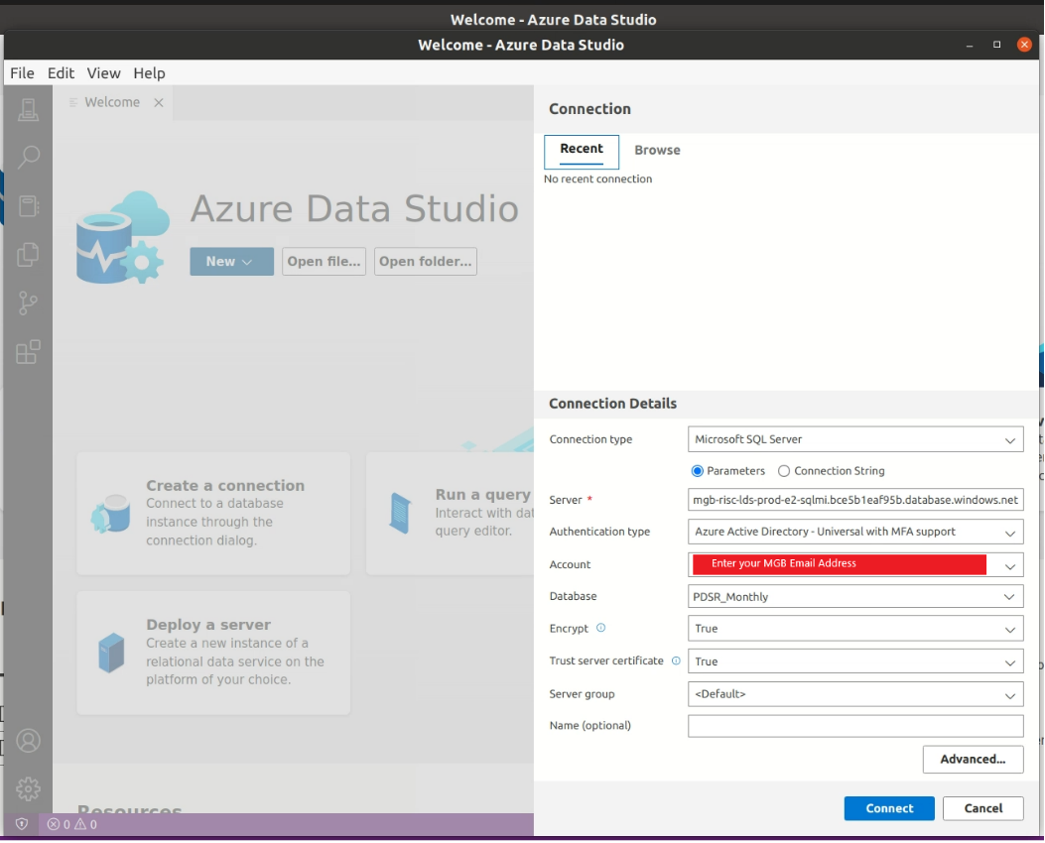
Task: Click the info icon beside Encrypt
Action: coord(601,628)
